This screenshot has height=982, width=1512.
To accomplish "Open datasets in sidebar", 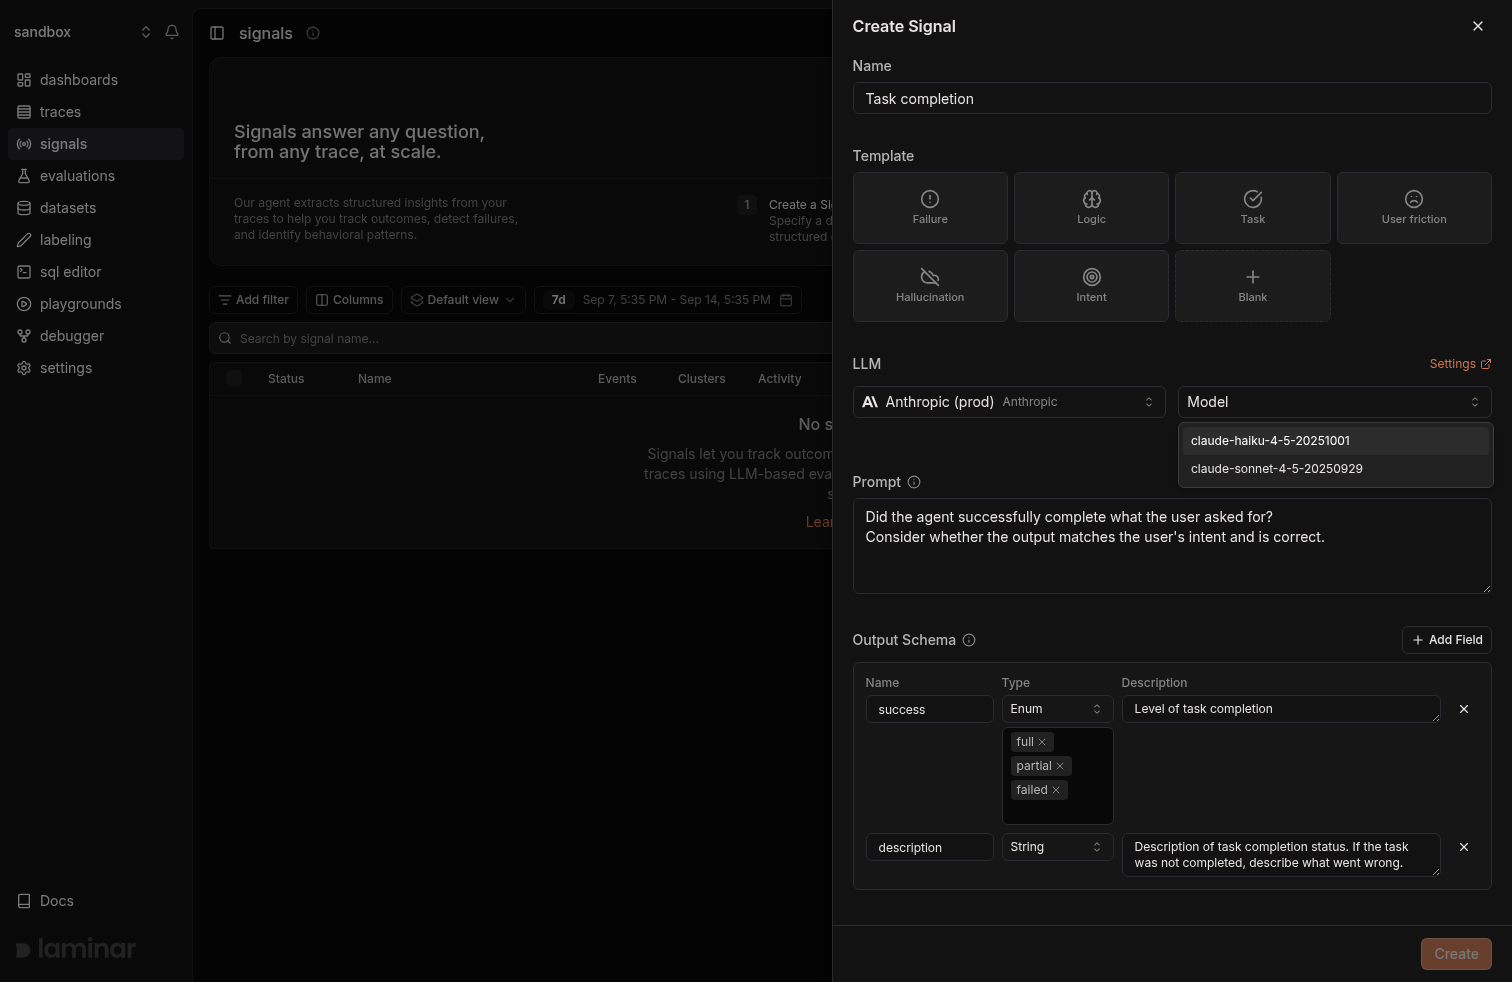I will tap(96, 208).
